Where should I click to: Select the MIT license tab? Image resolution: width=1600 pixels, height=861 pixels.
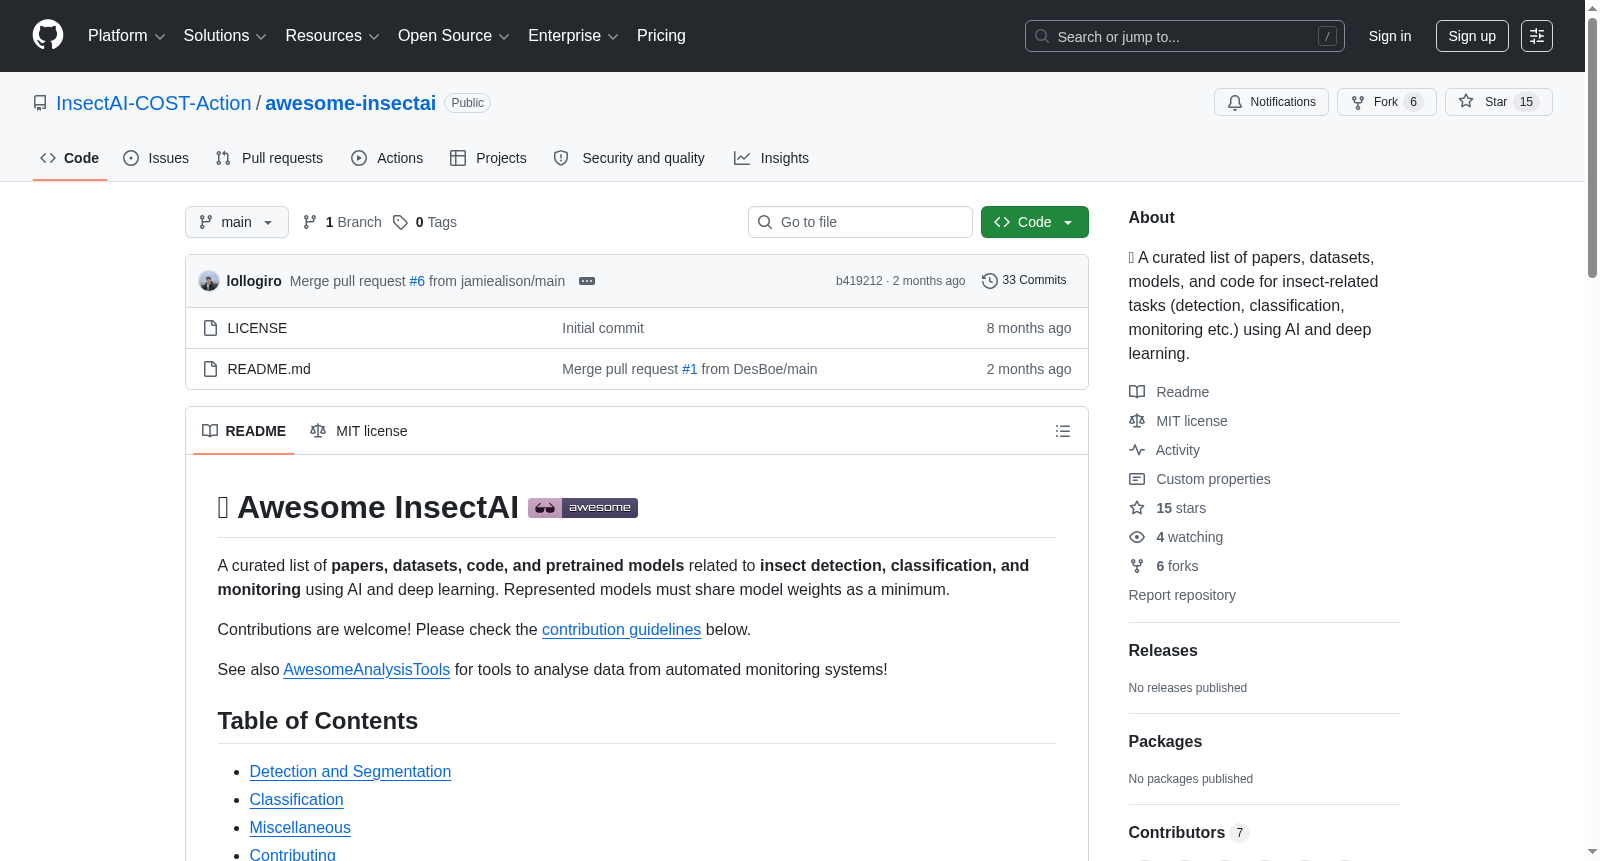(x=359, y=431)
